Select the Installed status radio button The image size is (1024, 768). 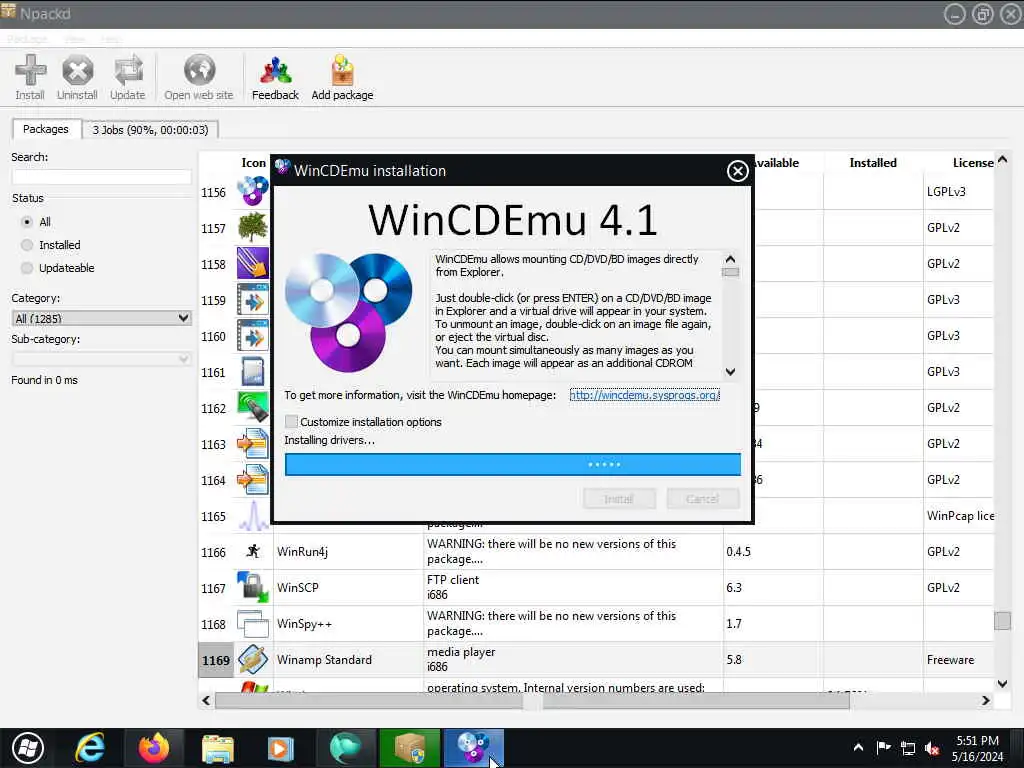click(27, 245)
